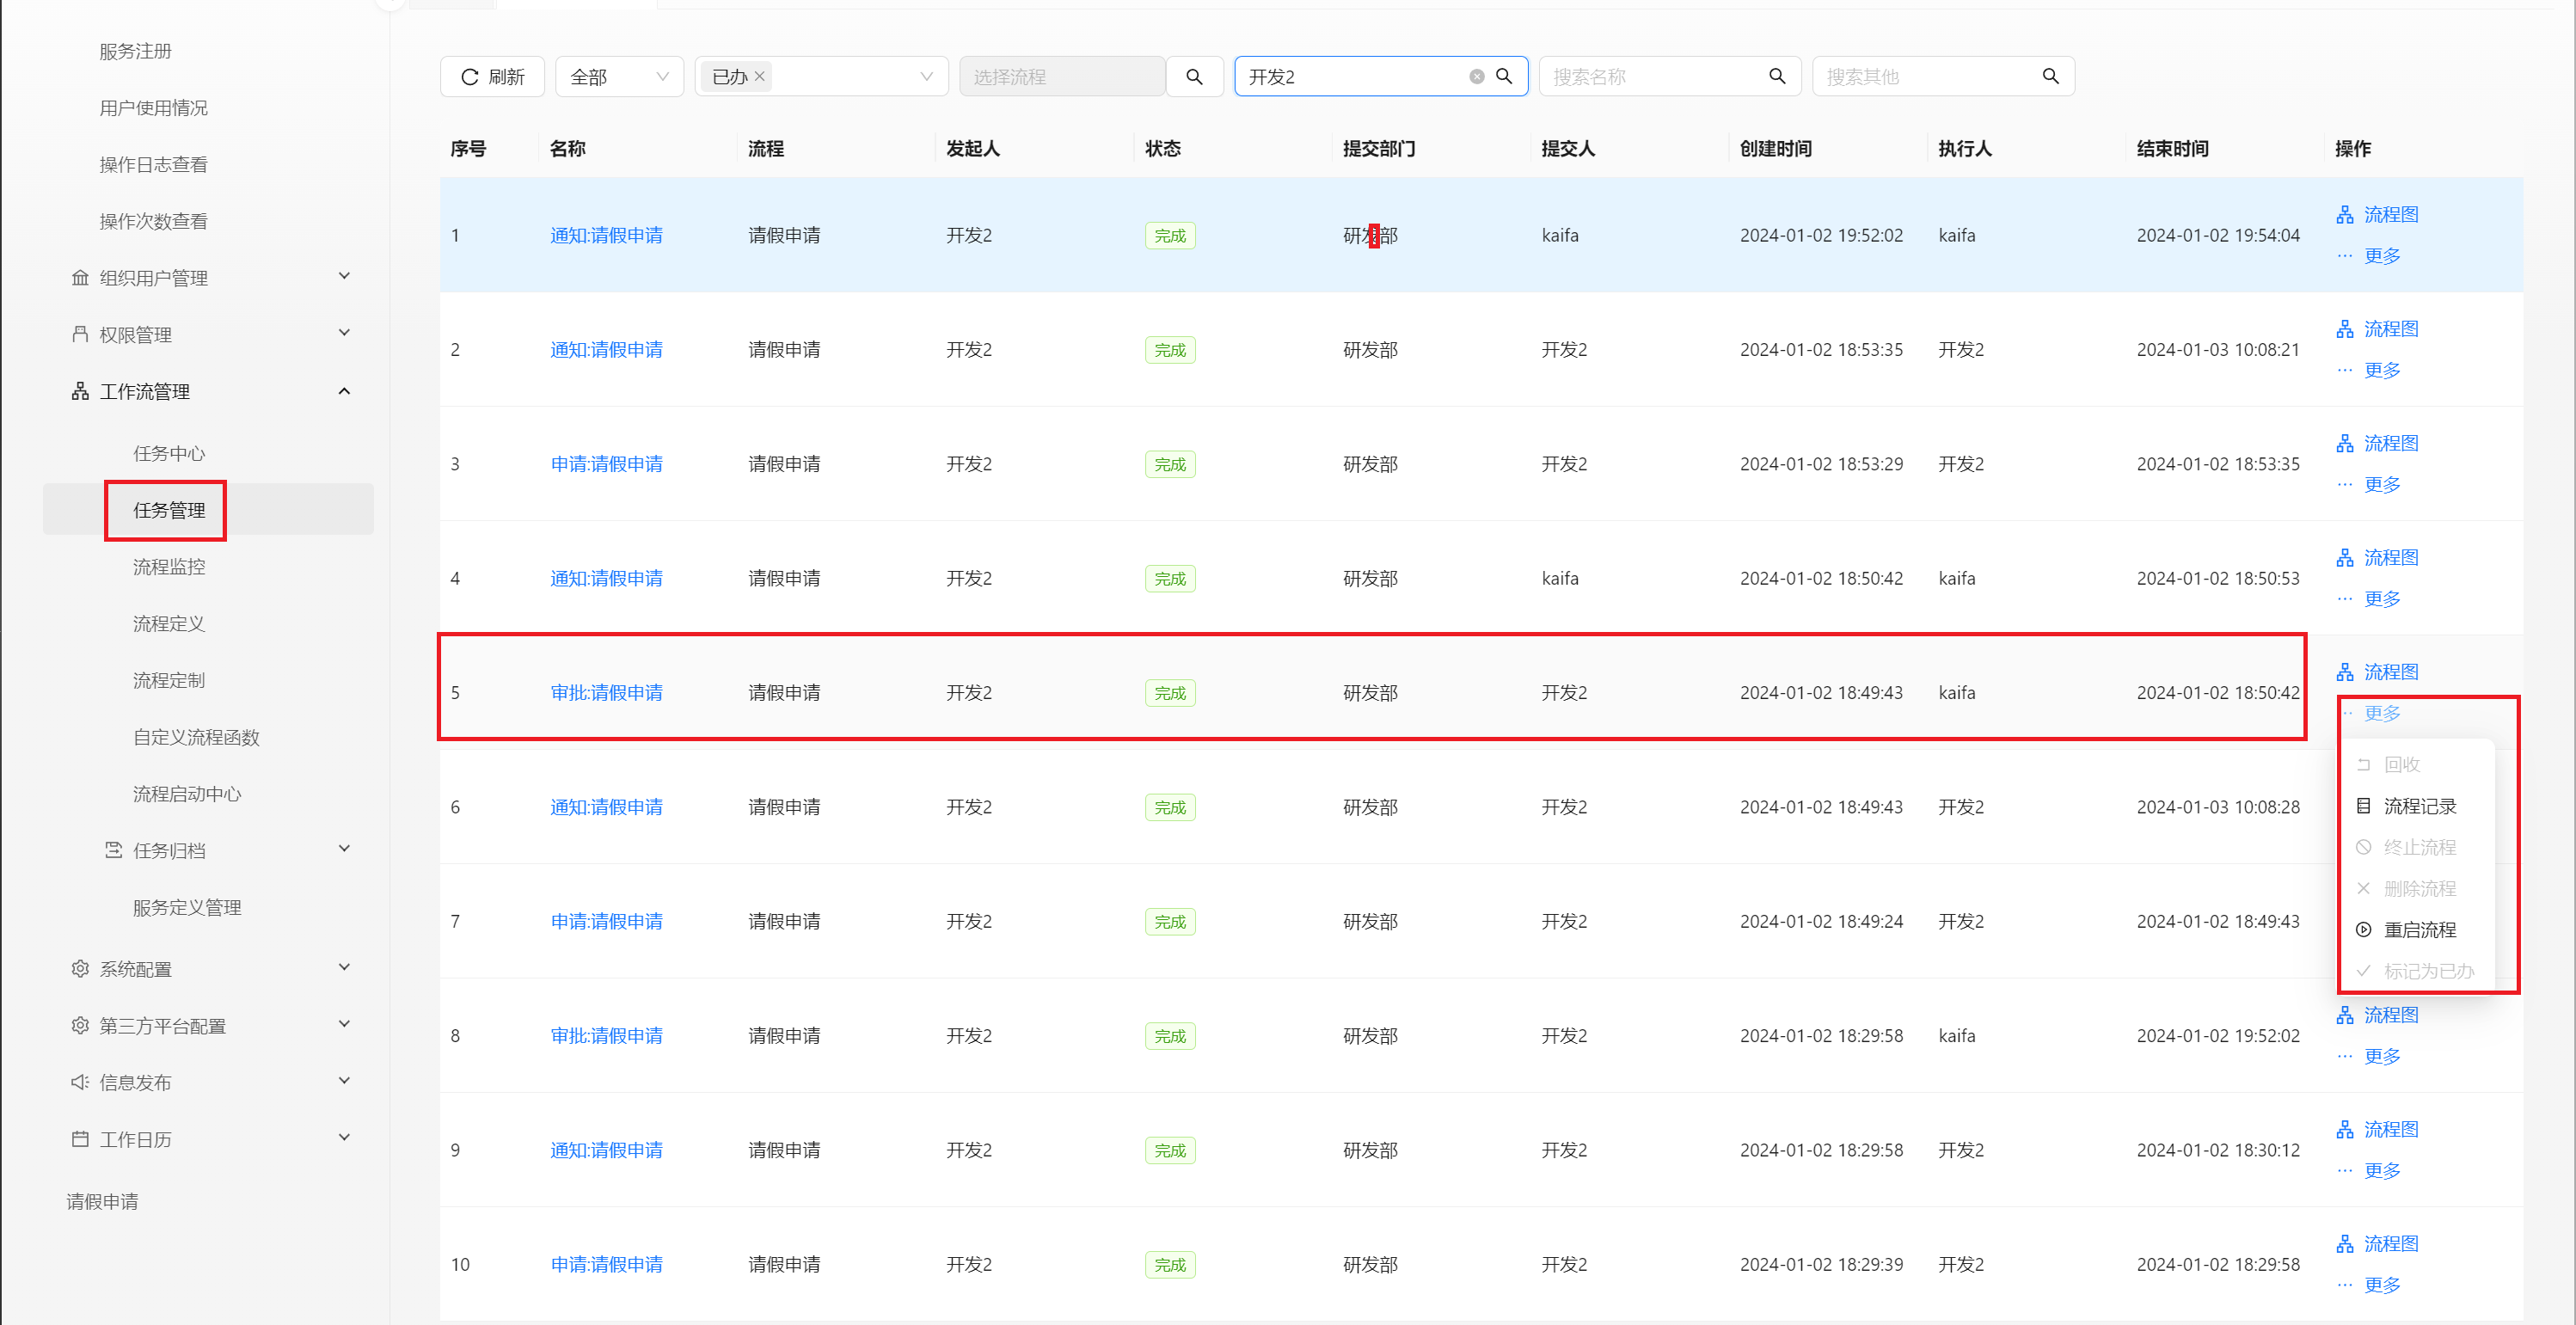2576x1325 pixels.
Task: Click 信息发布 speaker icon
Action: pyautogui.click(x=80, y=1082)
